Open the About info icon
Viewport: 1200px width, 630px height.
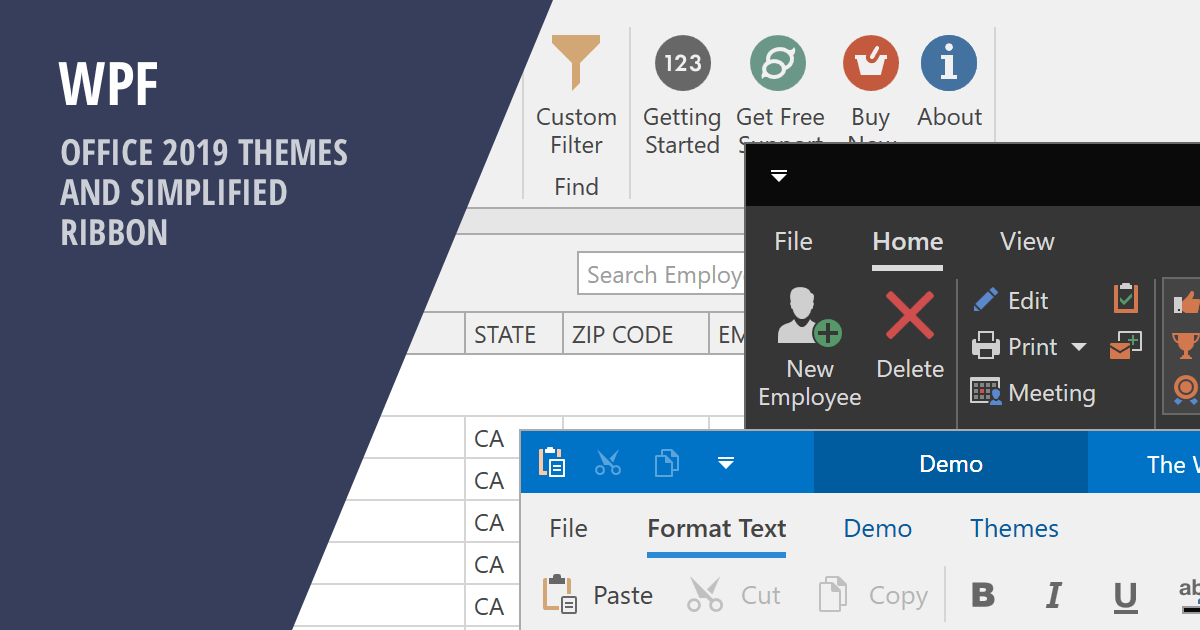[x=948, y=63]
